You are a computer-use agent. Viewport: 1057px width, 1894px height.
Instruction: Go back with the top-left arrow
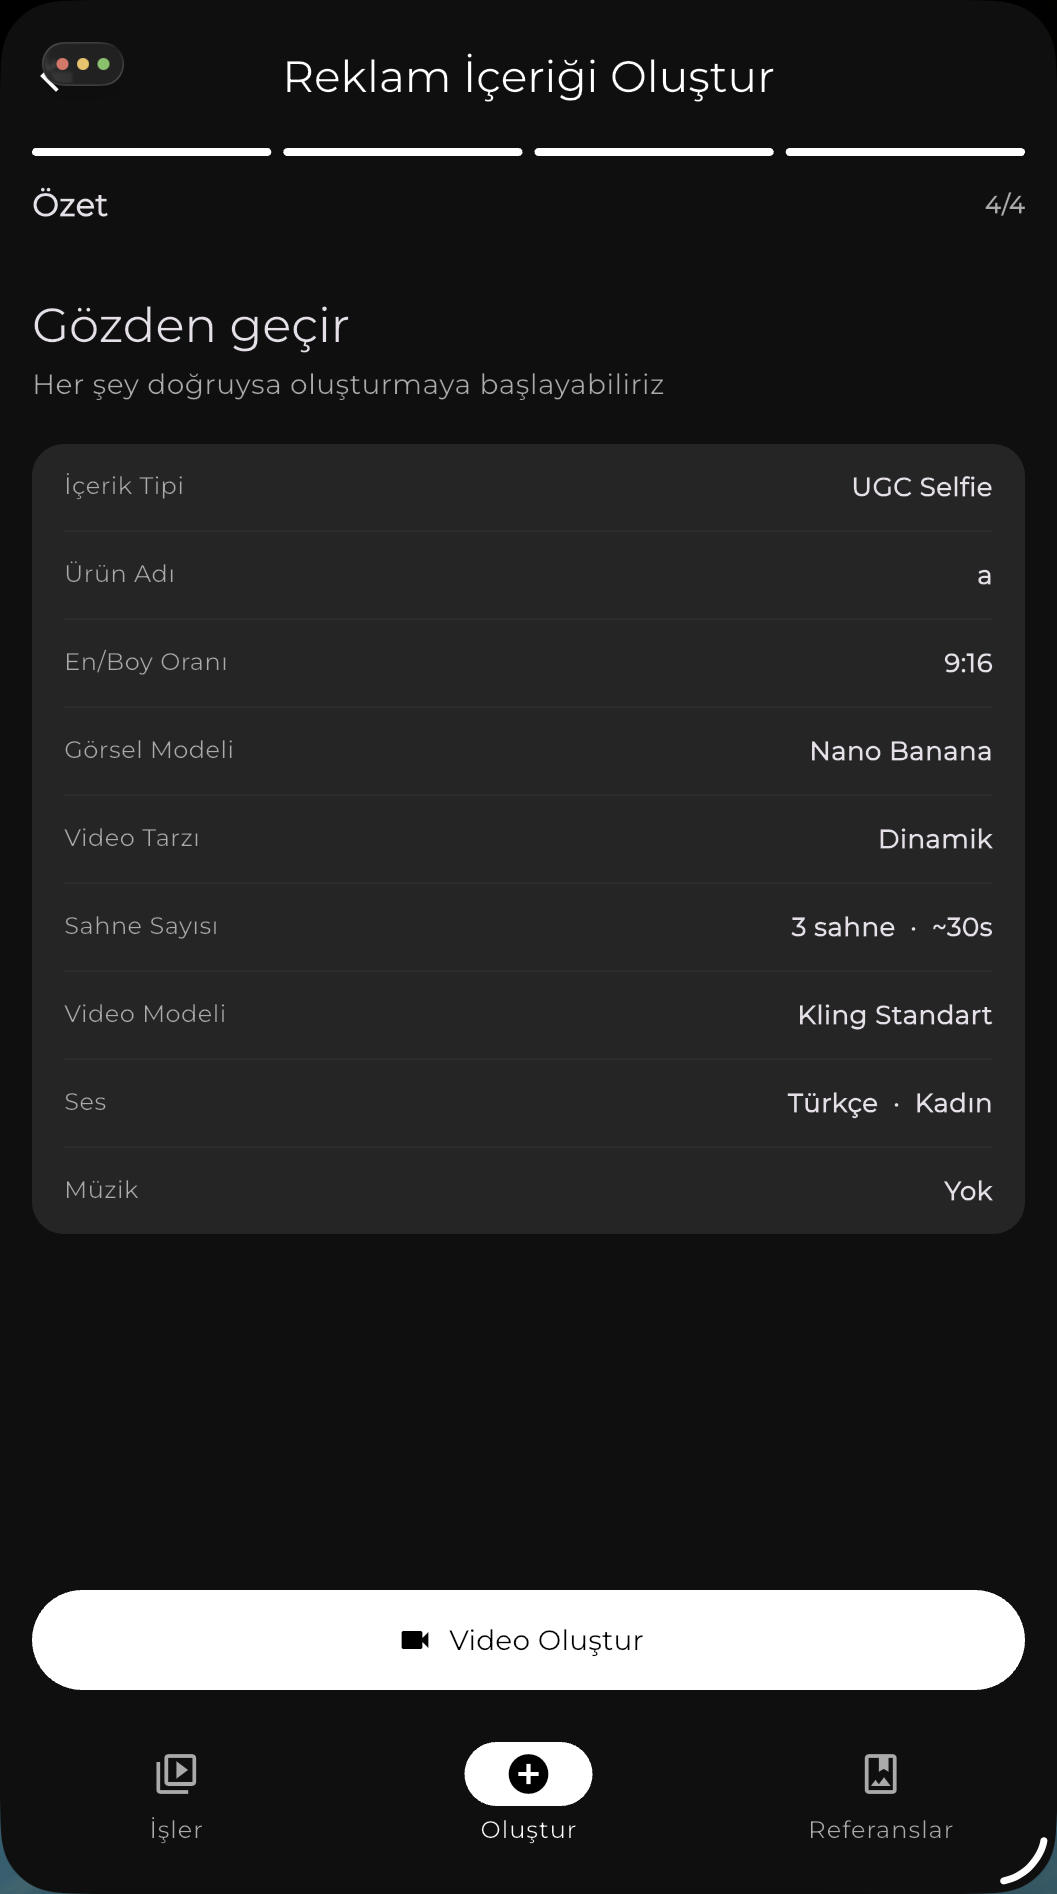49,81
